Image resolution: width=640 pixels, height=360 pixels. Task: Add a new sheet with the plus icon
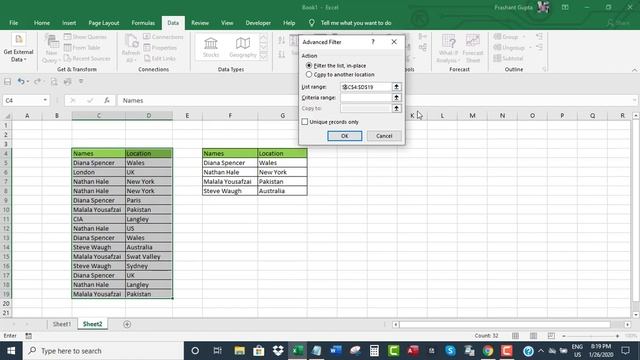point(127,324)
